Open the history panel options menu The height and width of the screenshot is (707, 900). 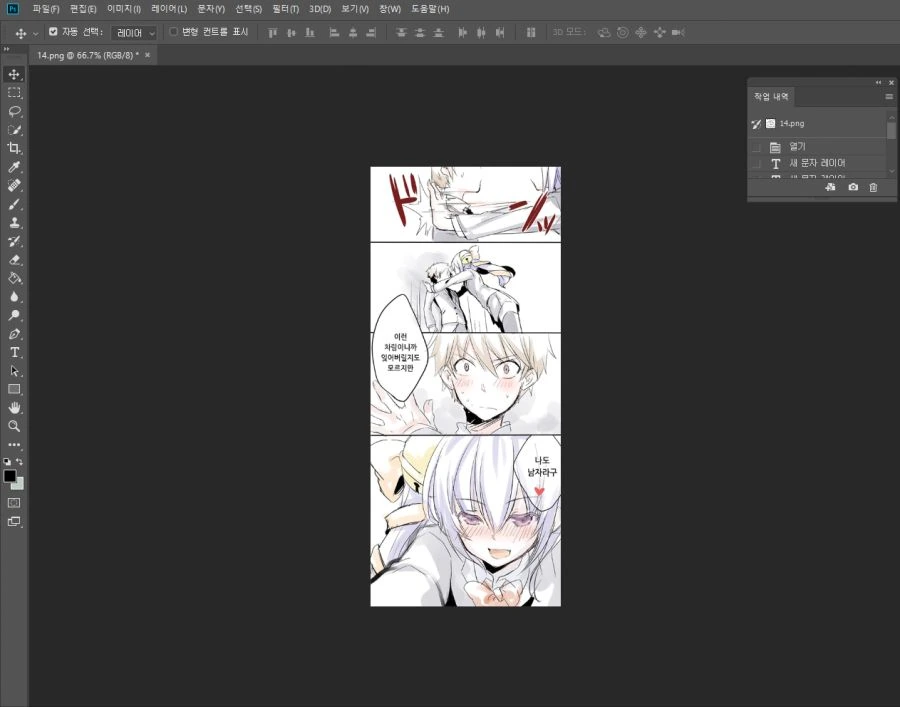click(x=890, y=96)
